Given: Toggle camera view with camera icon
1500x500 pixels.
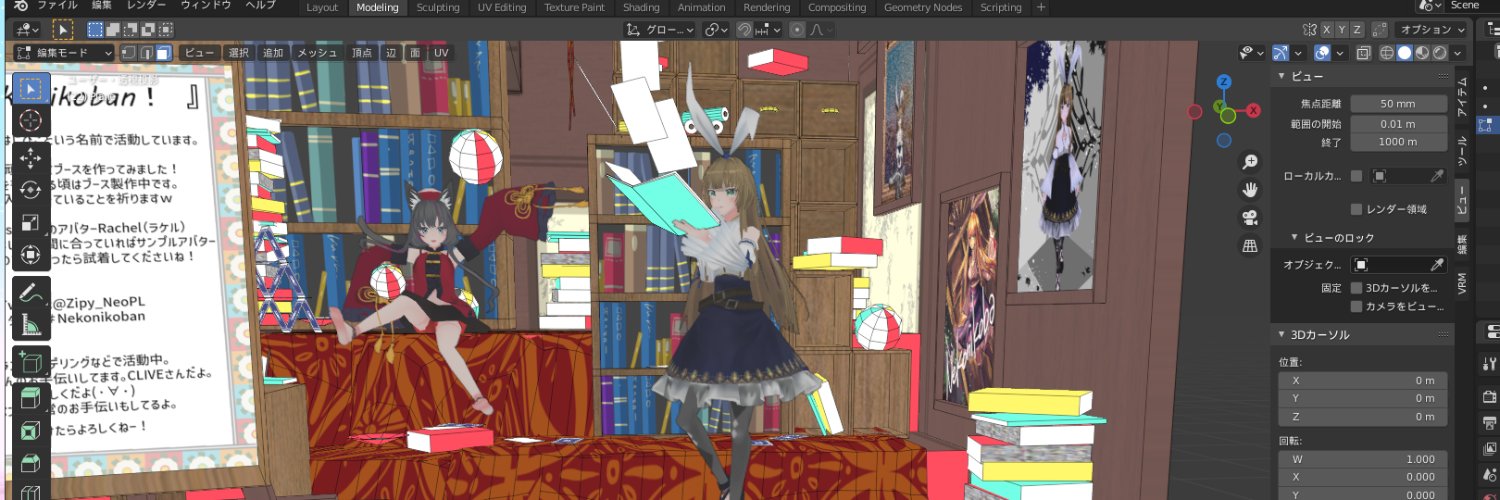Looking at the screenshot, I should [x=1250, y=217].
